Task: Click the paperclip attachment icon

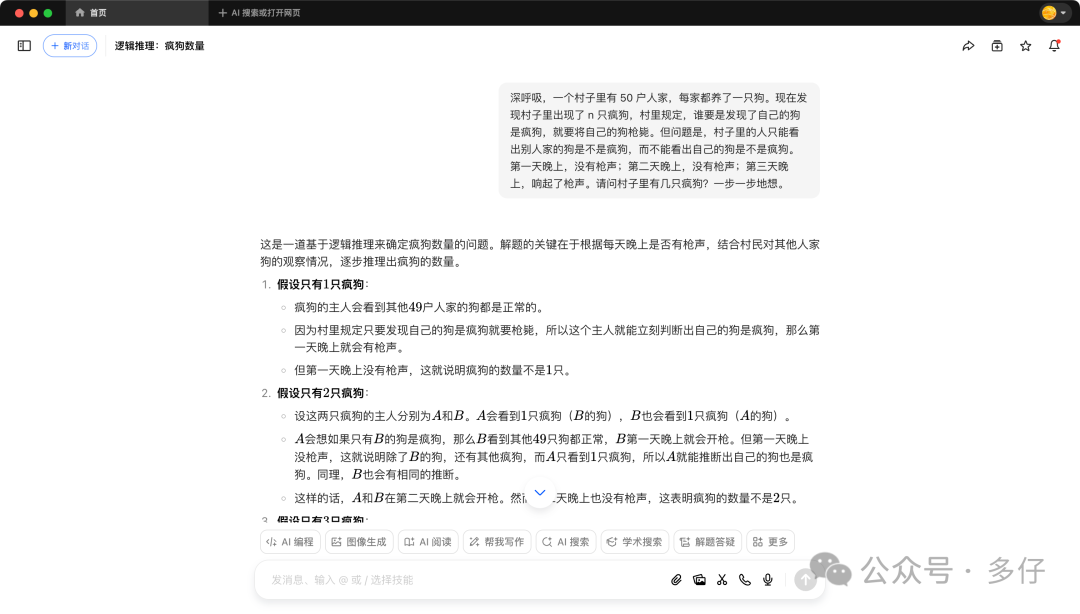Action: pos(676,580)
